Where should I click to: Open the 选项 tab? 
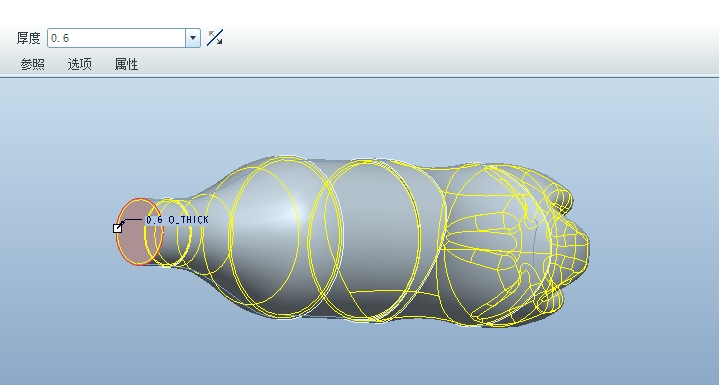(x=79, y=64)
